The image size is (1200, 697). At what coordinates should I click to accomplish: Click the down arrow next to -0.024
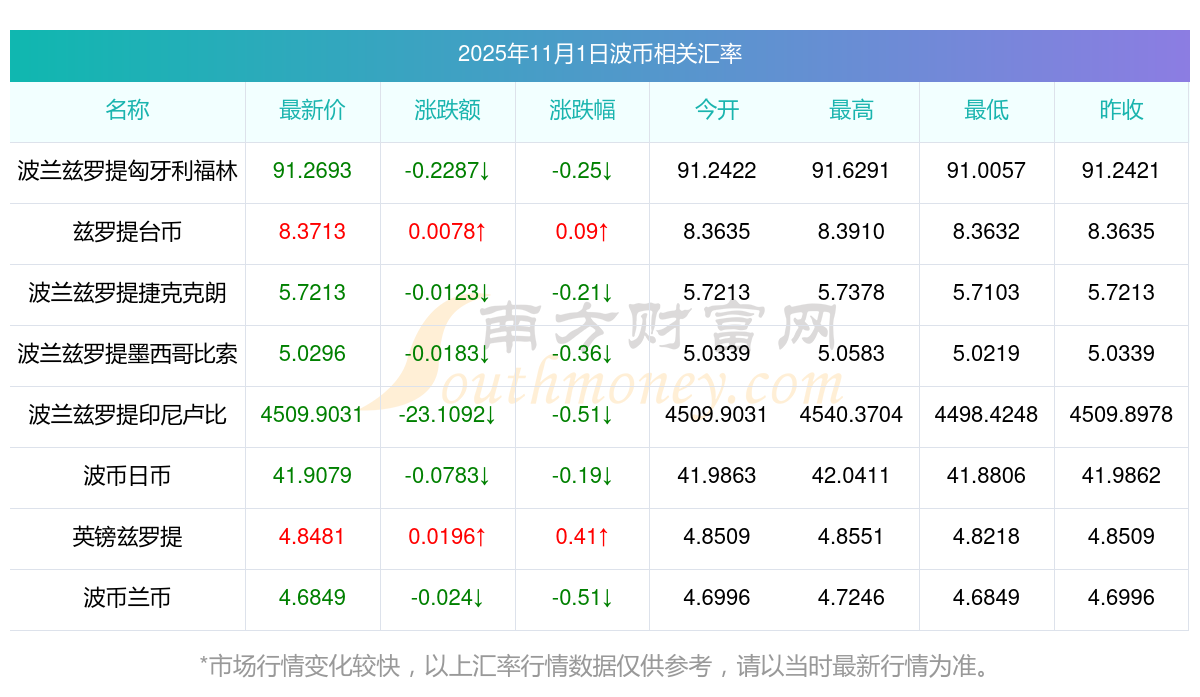tap(480, 597)
